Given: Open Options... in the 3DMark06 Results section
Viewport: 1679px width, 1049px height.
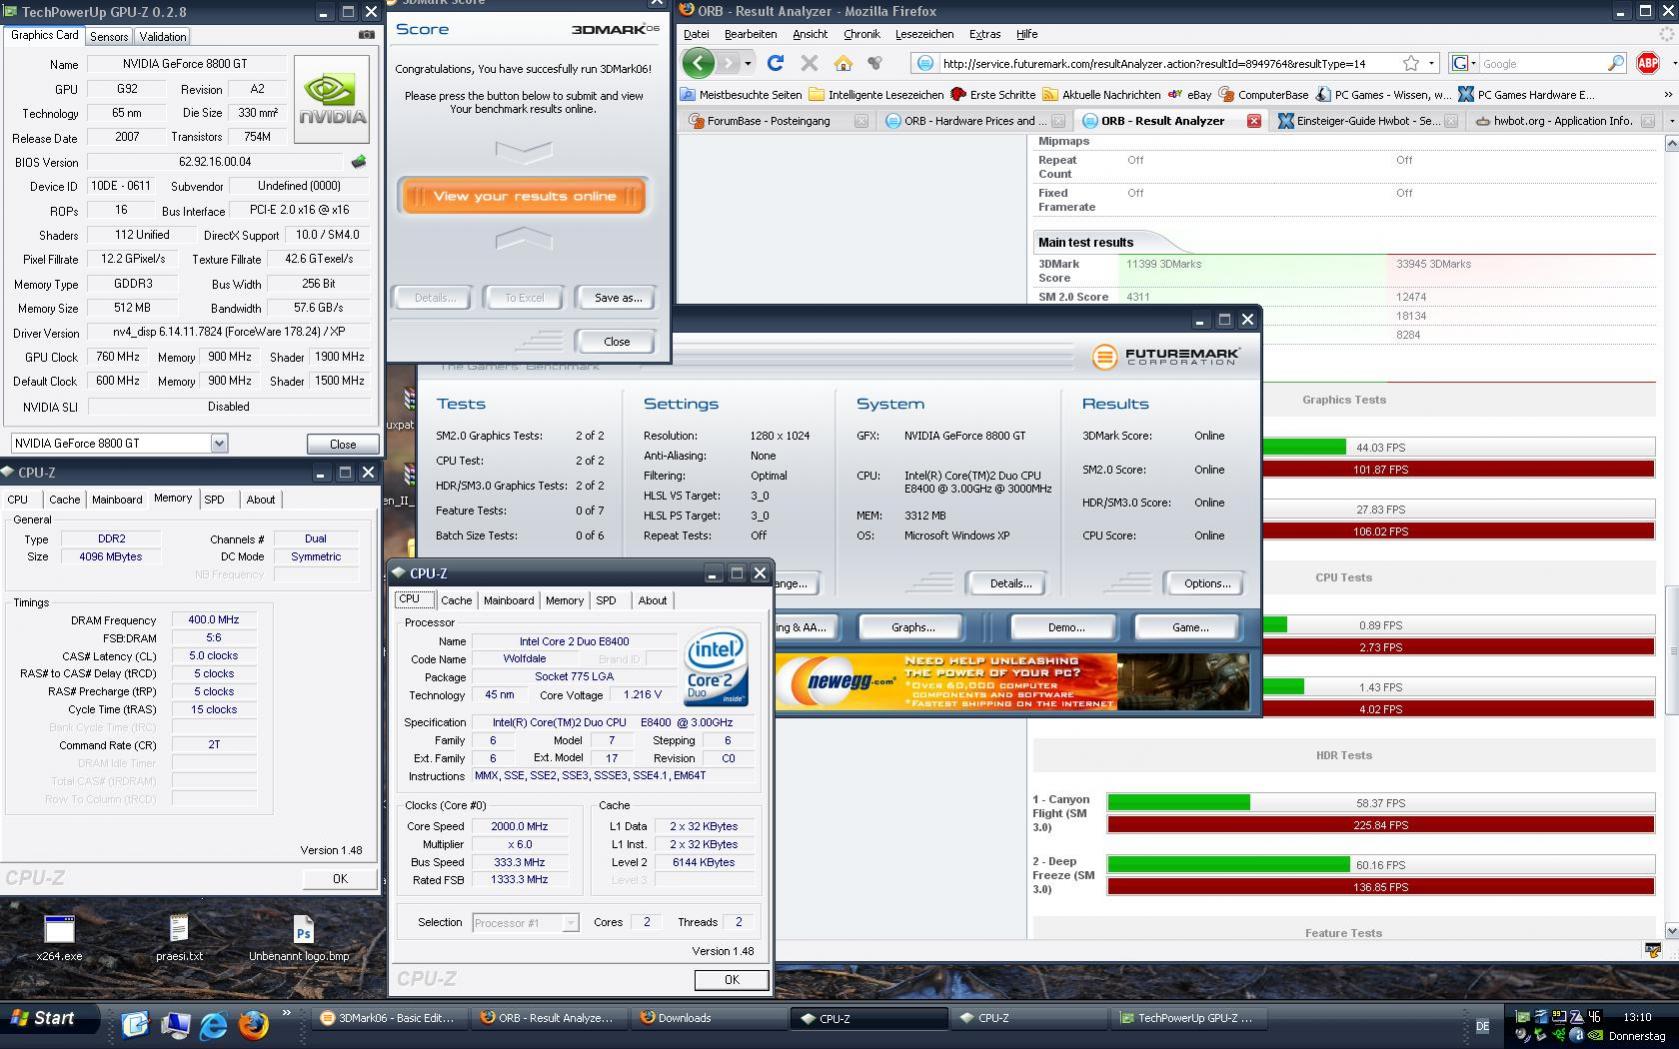Looking at the screenshot, I should point(1207,584).
